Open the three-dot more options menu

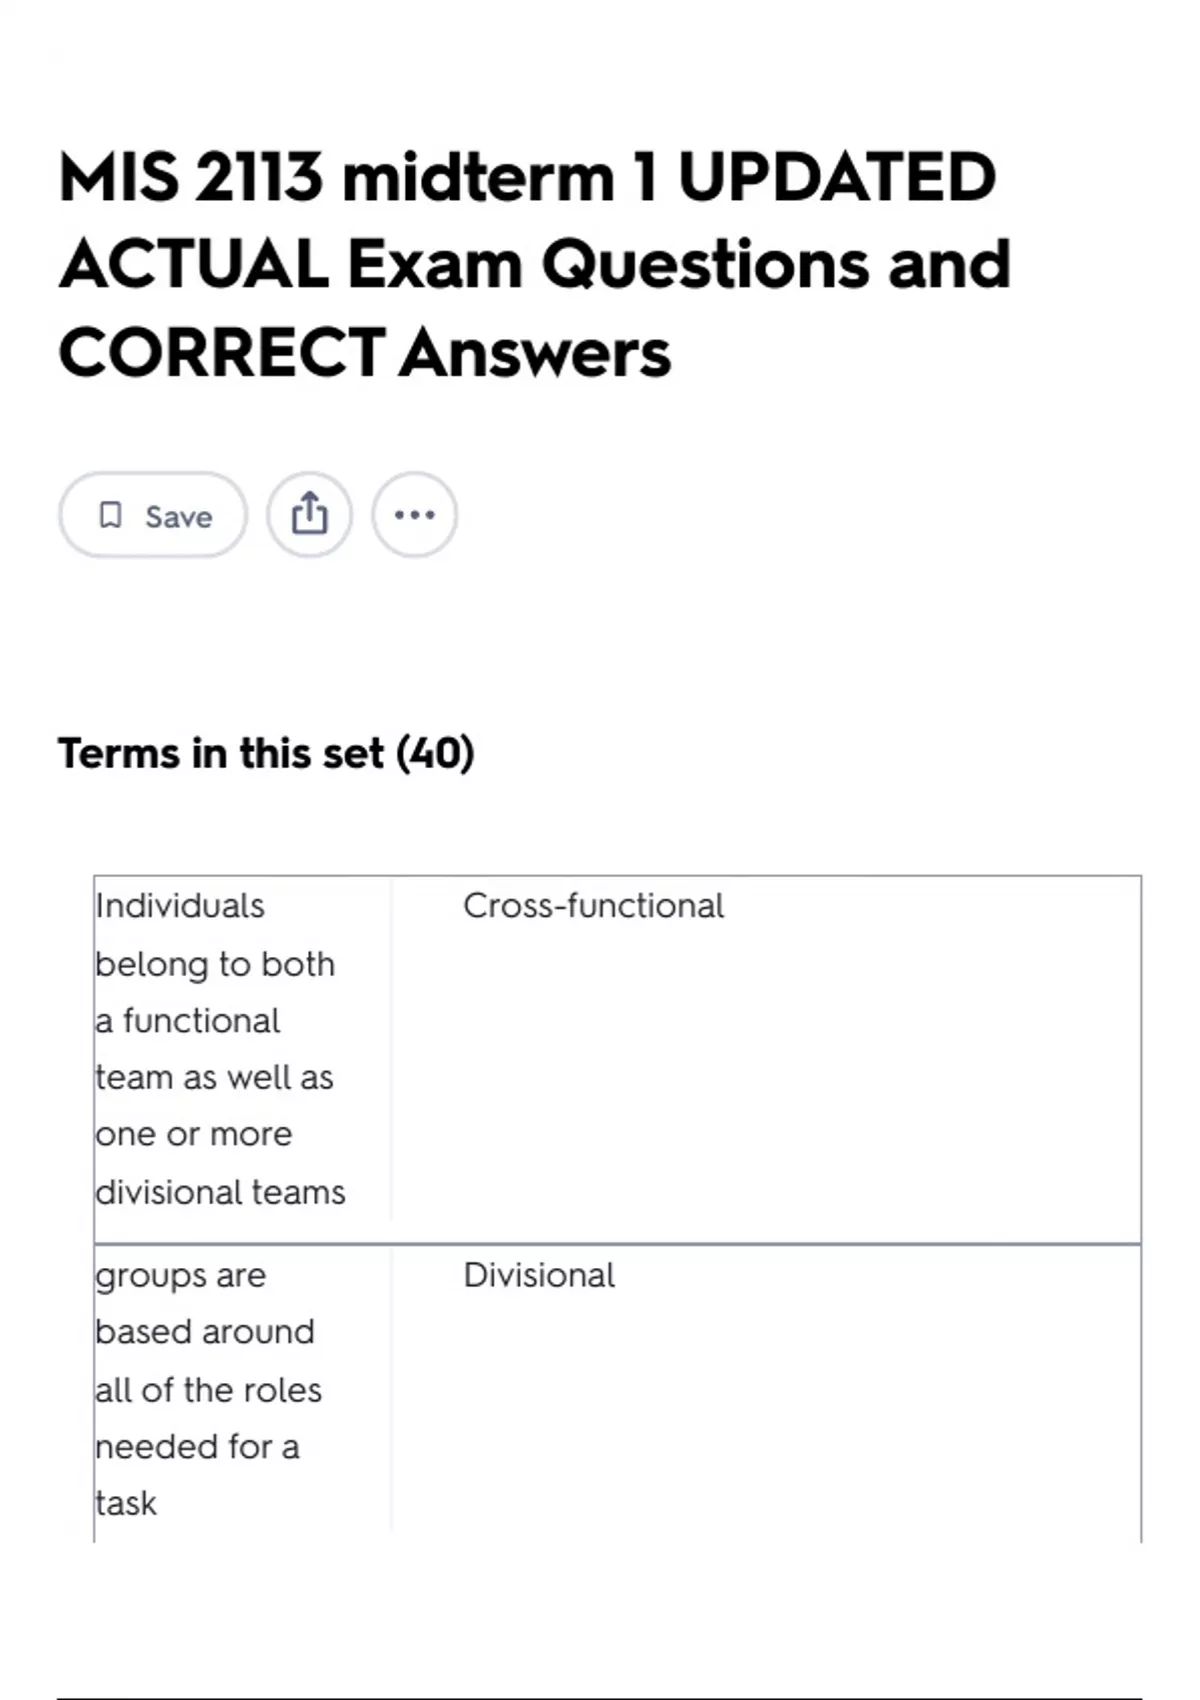(414, 515)
